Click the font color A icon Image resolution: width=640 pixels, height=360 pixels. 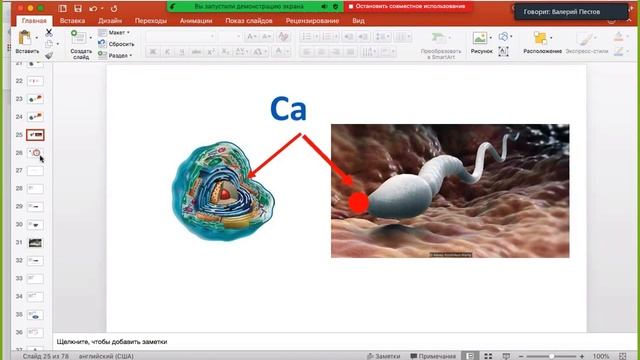(x=279, y=51)
